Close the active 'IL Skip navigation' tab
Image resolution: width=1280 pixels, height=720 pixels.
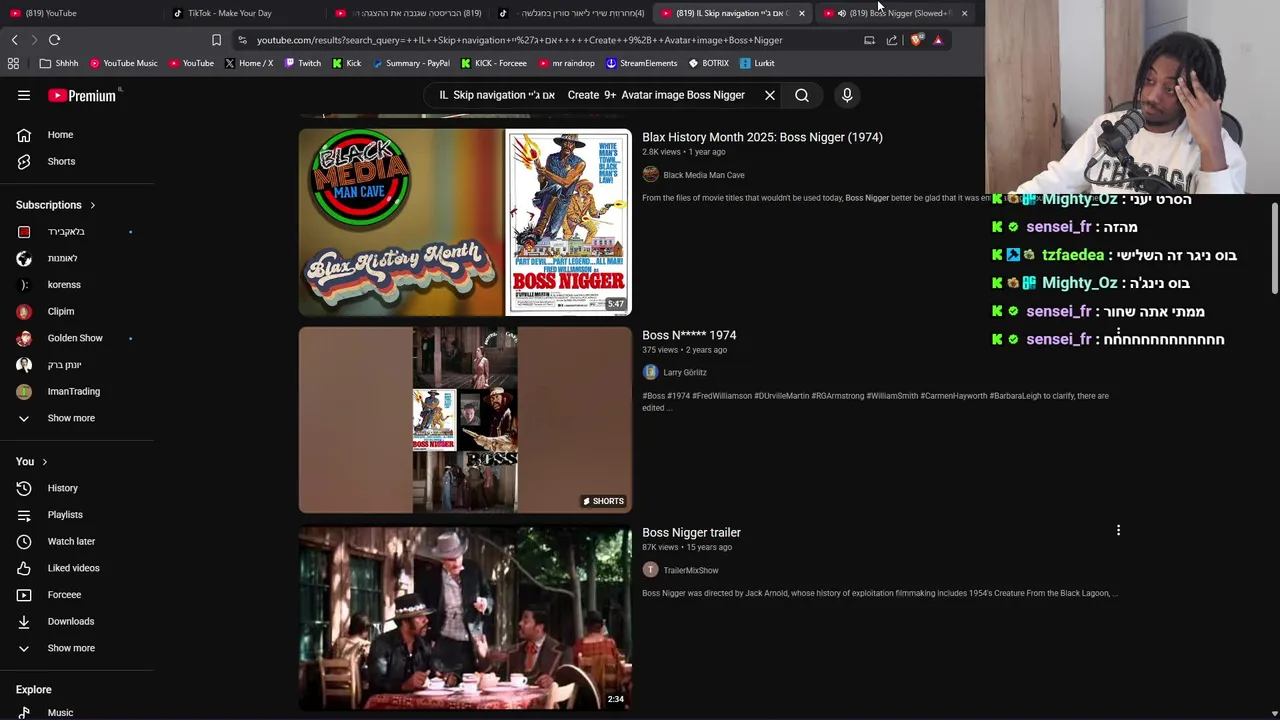click(x=801, y=13)
